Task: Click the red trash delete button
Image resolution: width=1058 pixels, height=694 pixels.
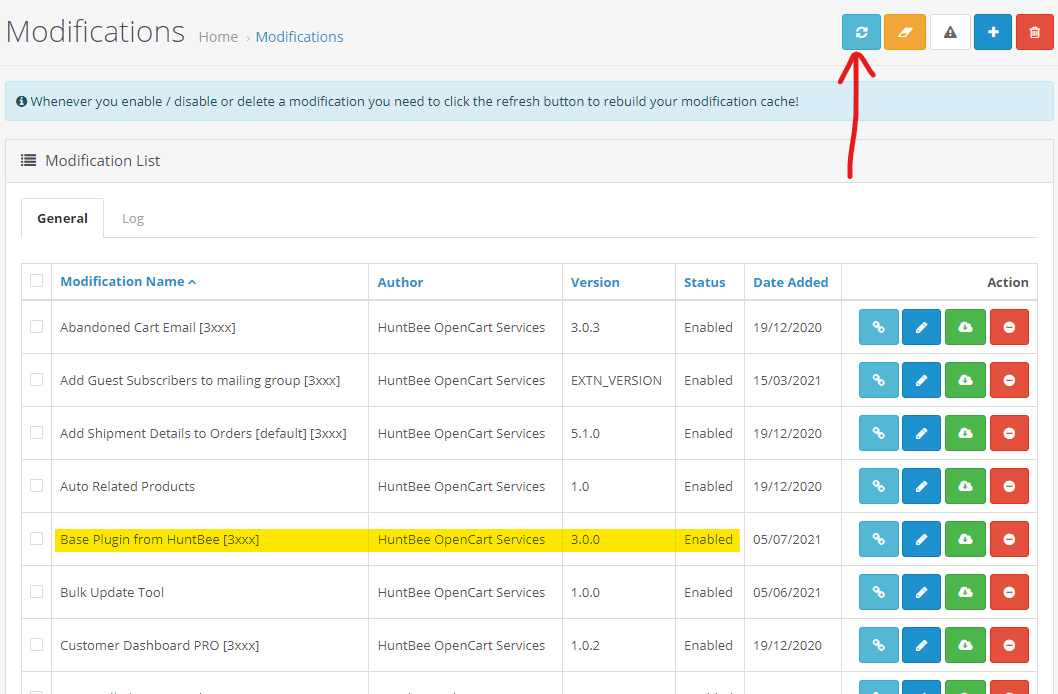Action: pyautogui.click(x=1034, y=32)
